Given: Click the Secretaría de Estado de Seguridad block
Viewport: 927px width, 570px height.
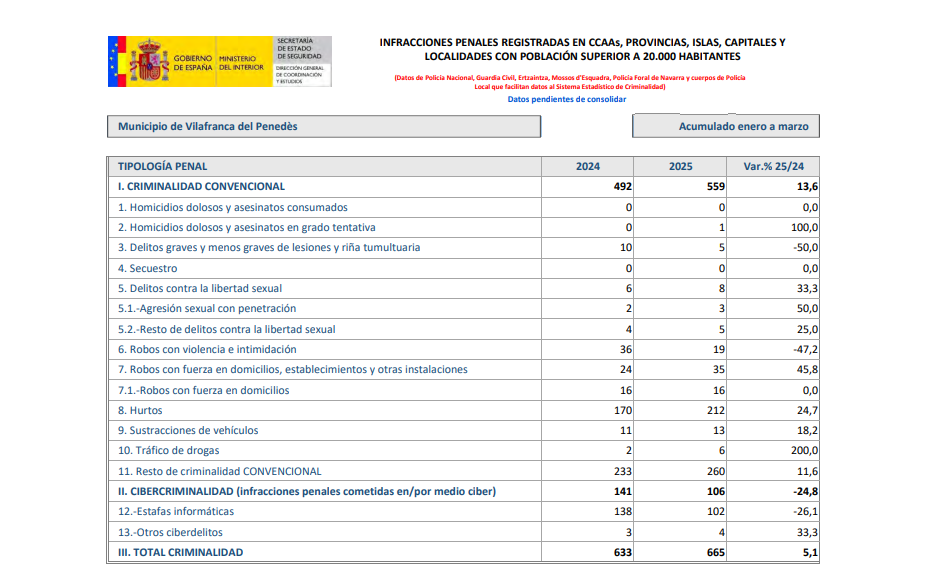Looking at the screenshot, I should click(301, 62).
